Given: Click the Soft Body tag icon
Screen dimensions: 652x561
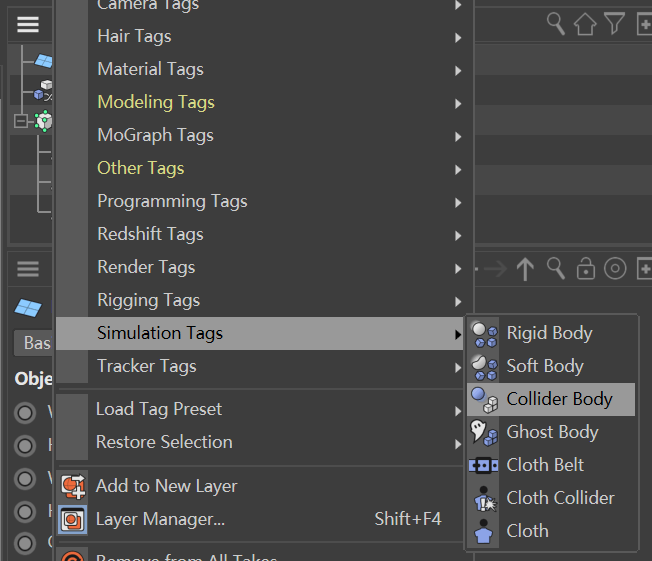Looking at the screenshot, I should point(484,367).
